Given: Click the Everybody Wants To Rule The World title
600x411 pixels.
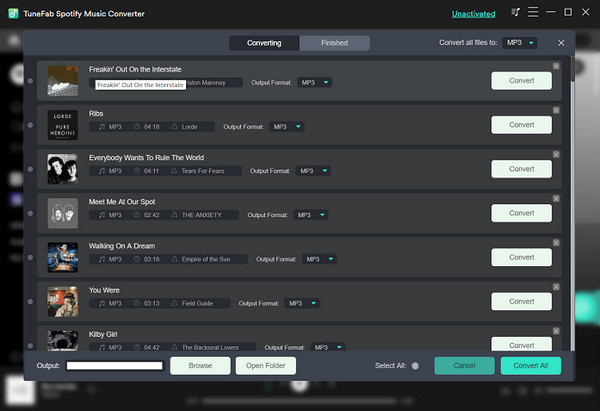Looking at the screenshot, I should [x=146, y=158].
